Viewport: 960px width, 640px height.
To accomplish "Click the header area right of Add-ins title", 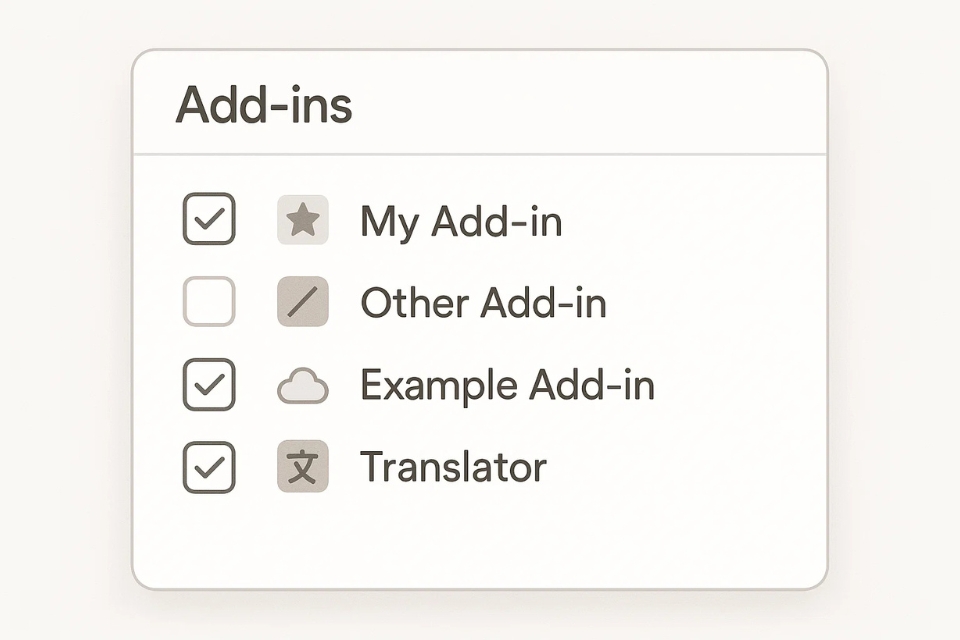I will click(x=600, y=105).
